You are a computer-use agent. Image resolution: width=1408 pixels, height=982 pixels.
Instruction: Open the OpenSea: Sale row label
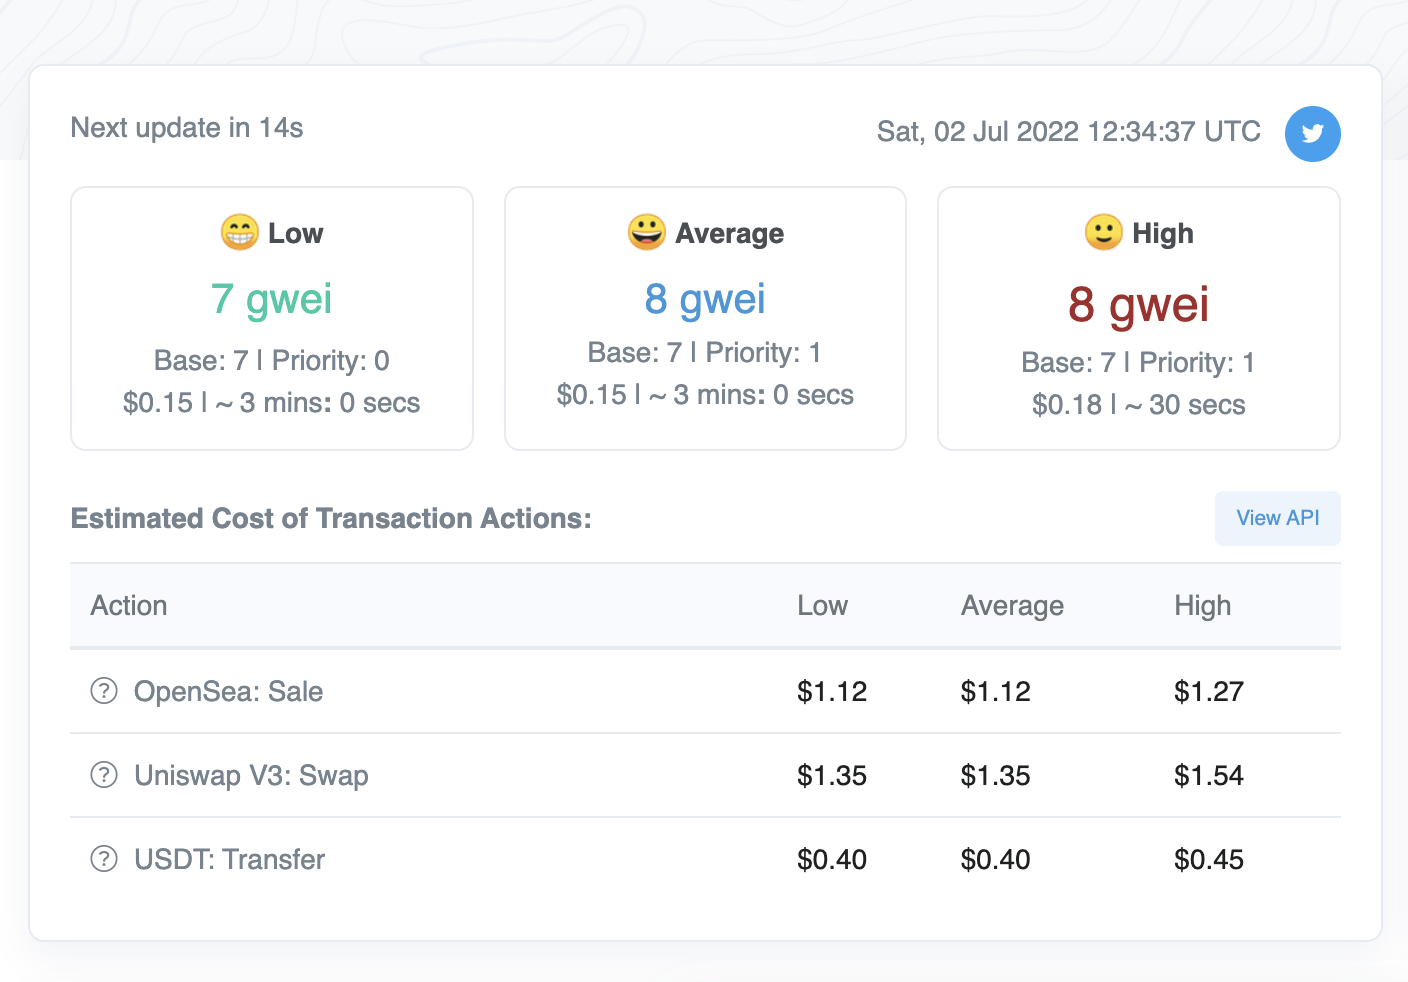coord(228,691)
